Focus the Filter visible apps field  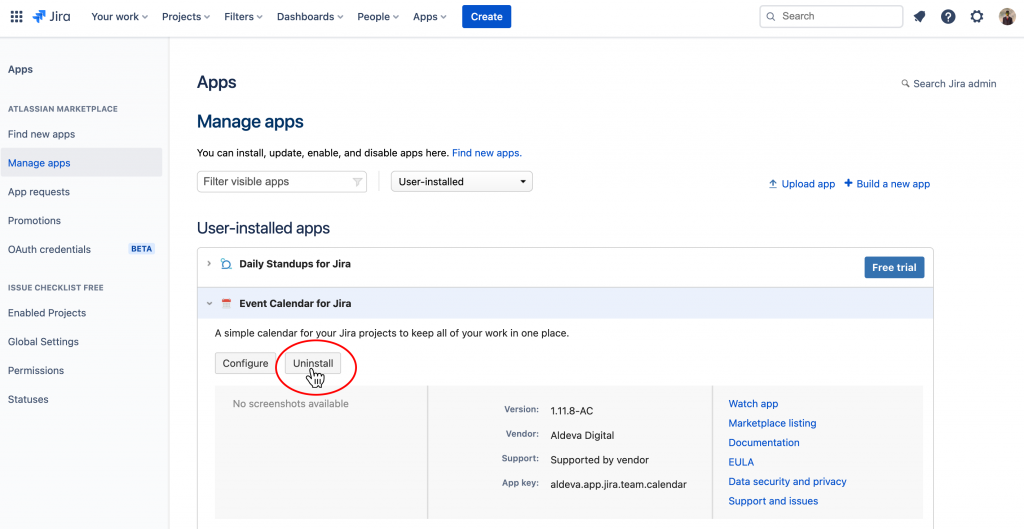(x=281, y=182)
